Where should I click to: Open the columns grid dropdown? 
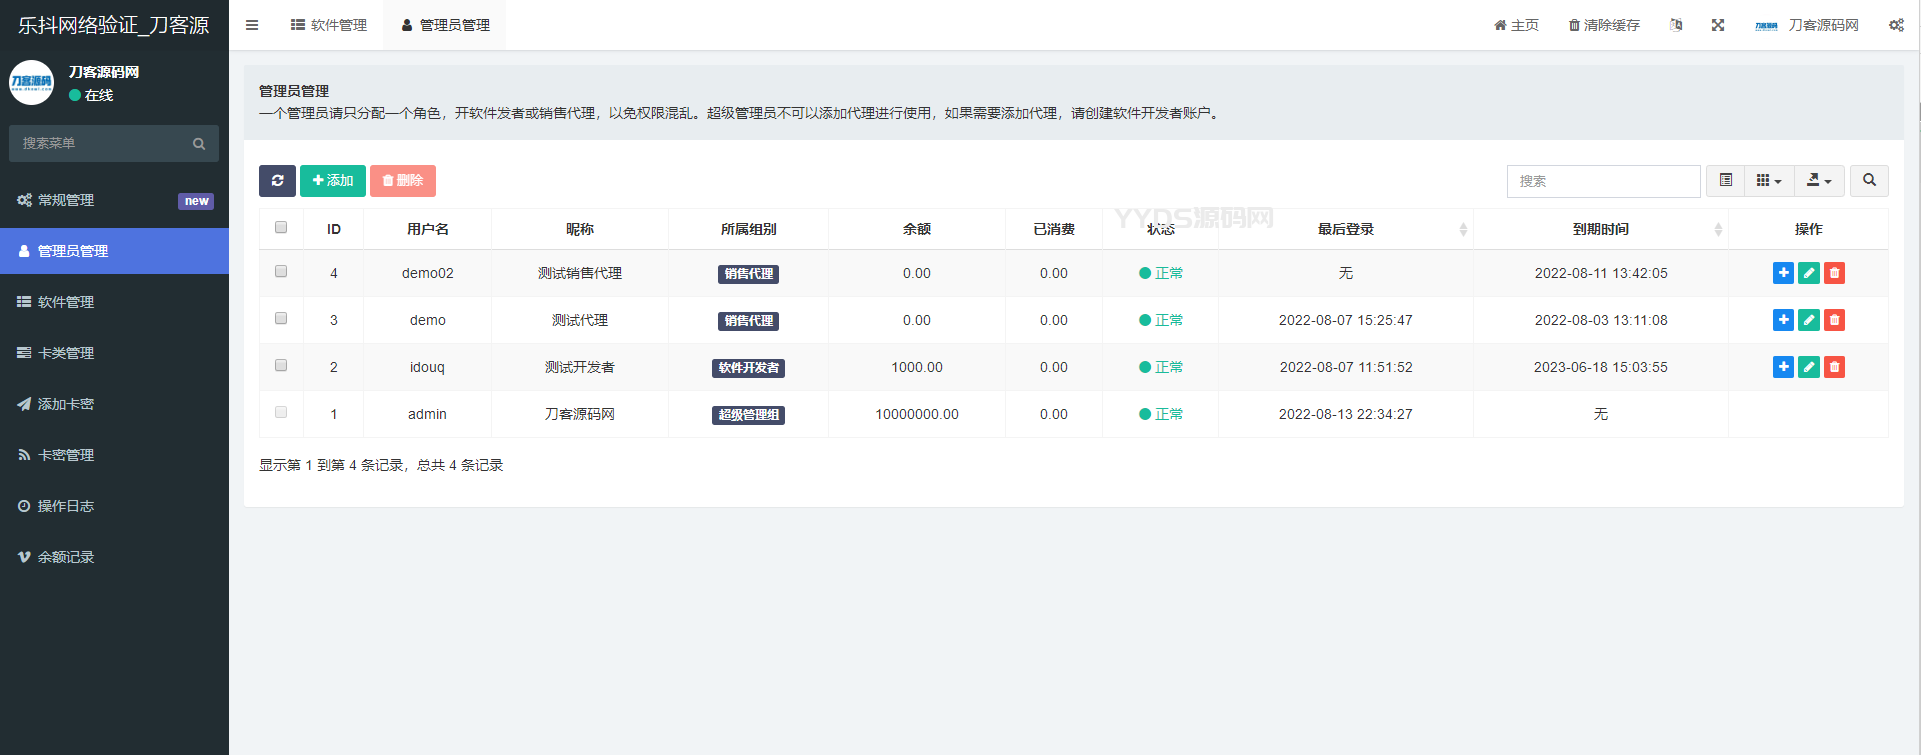tap(1768, 181)
